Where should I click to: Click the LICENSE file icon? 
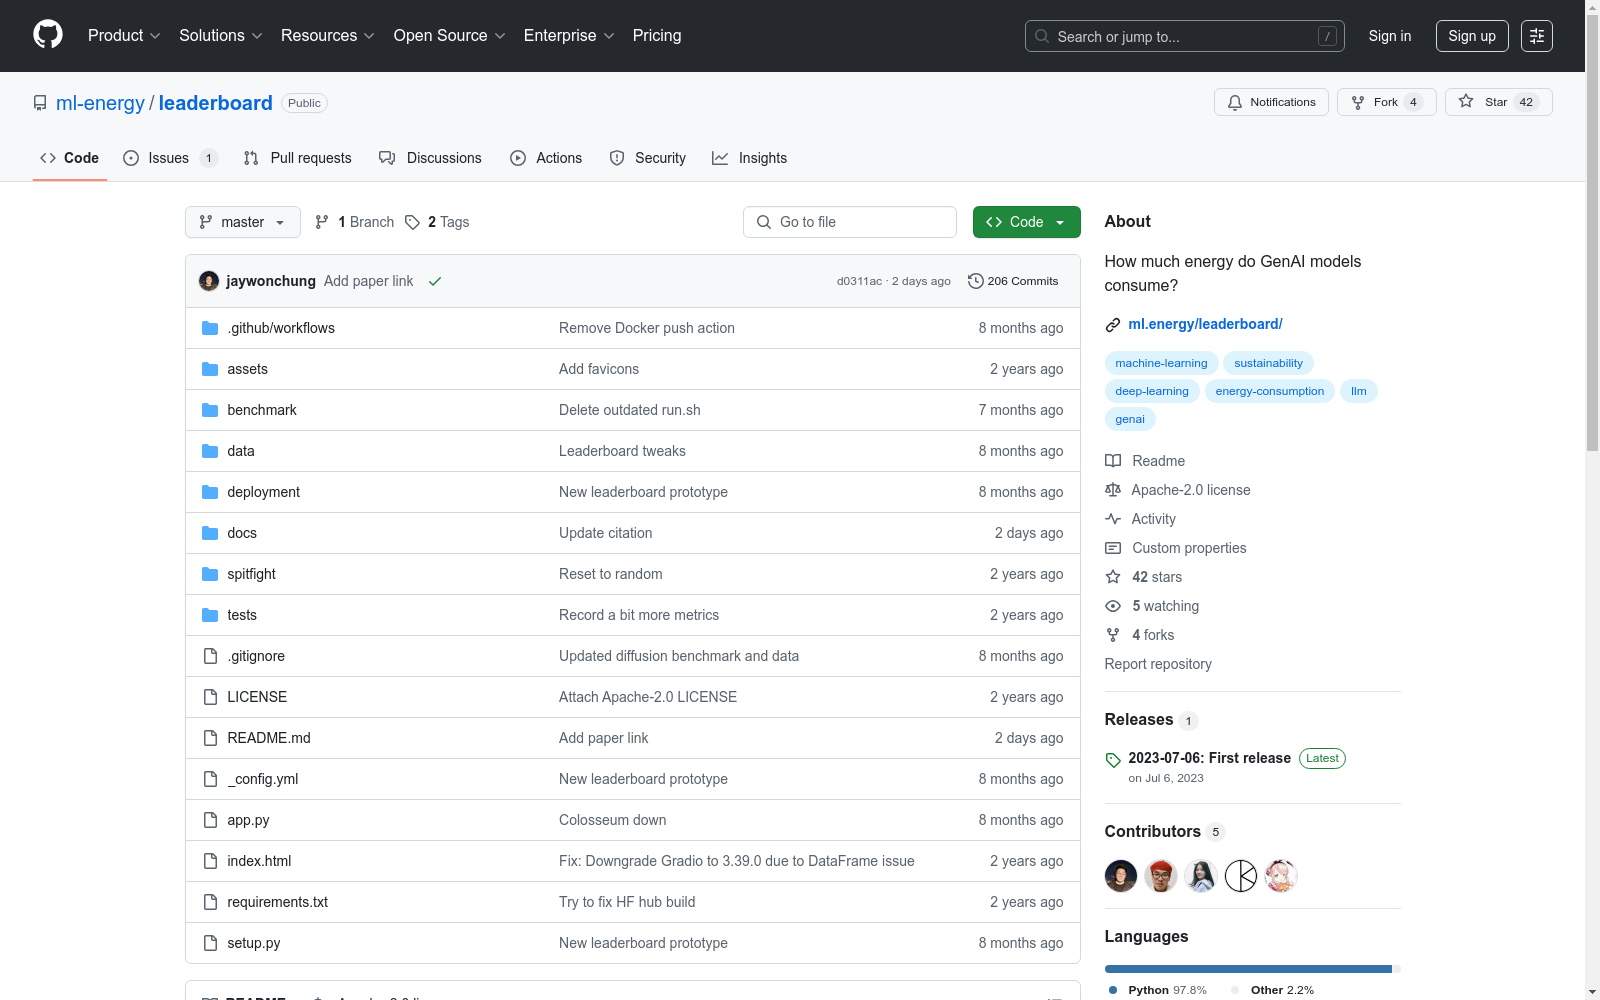point(210,697)
